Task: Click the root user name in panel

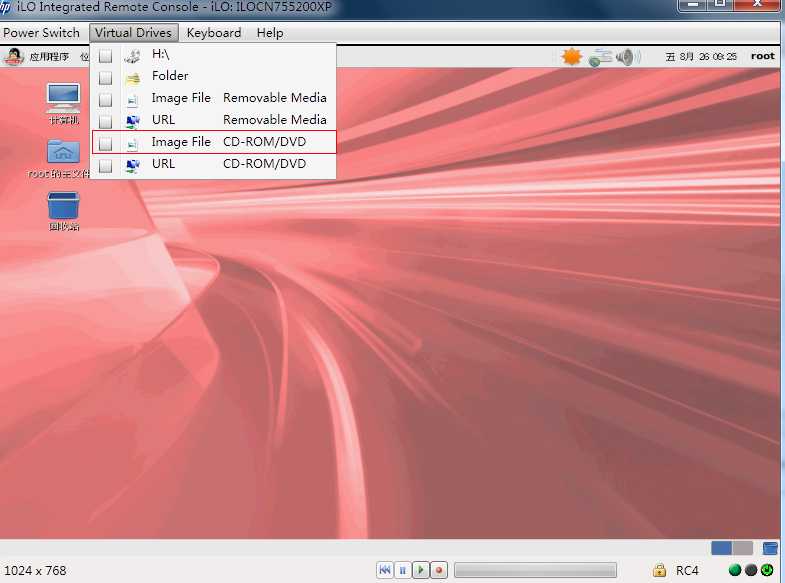Action: [x=762, y=56]
